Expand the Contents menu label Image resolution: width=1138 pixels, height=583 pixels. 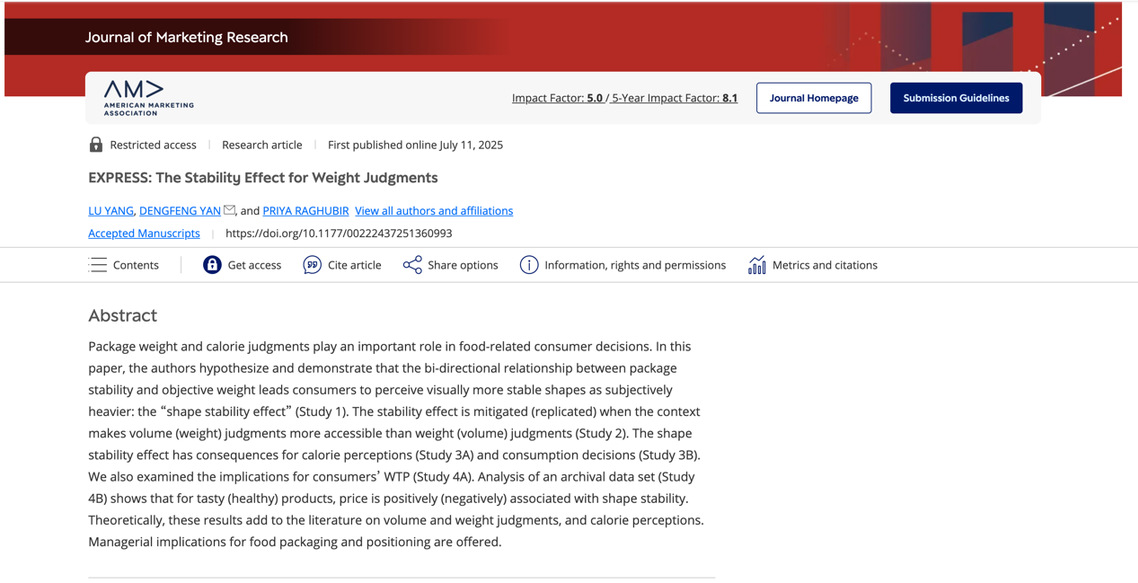(x=136, y=265)
